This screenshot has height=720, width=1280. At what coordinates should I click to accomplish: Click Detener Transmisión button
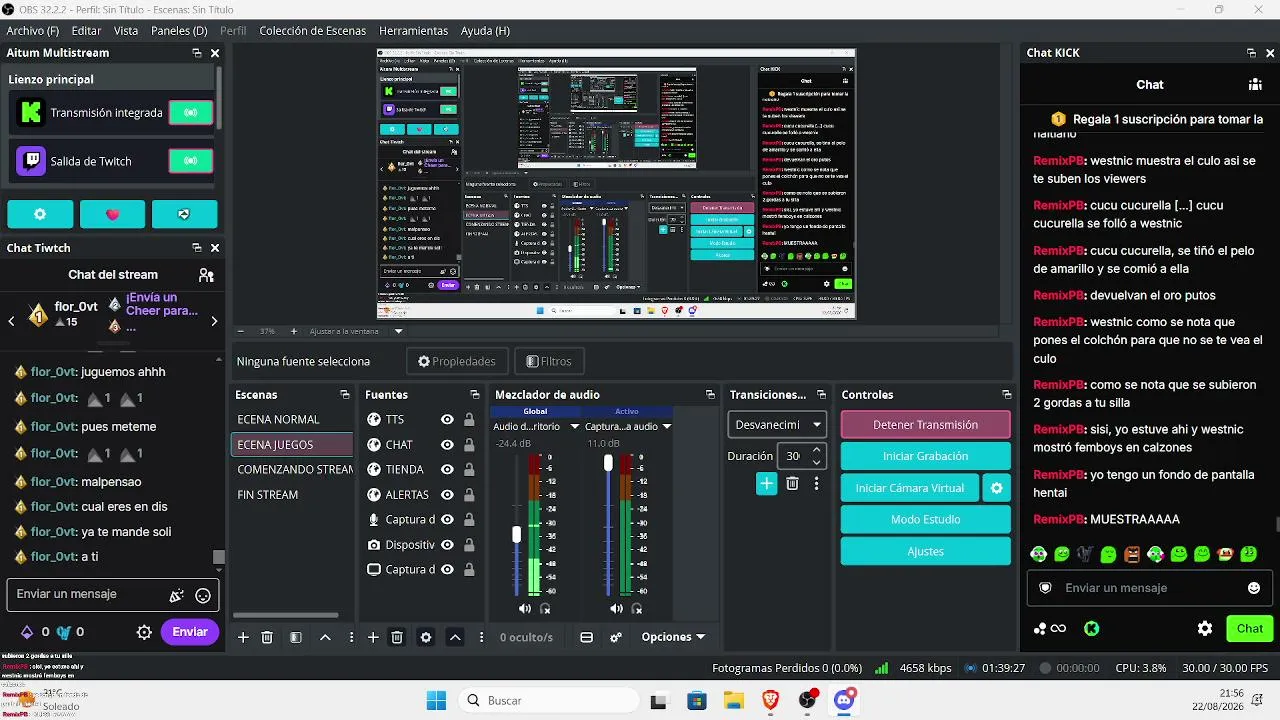[x=926, y=425]
